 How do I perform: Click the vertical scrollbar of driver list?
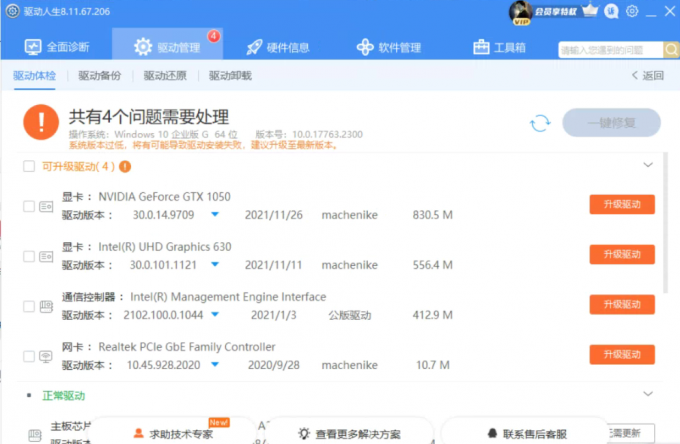pyautogui.click(x=665, y=223)
